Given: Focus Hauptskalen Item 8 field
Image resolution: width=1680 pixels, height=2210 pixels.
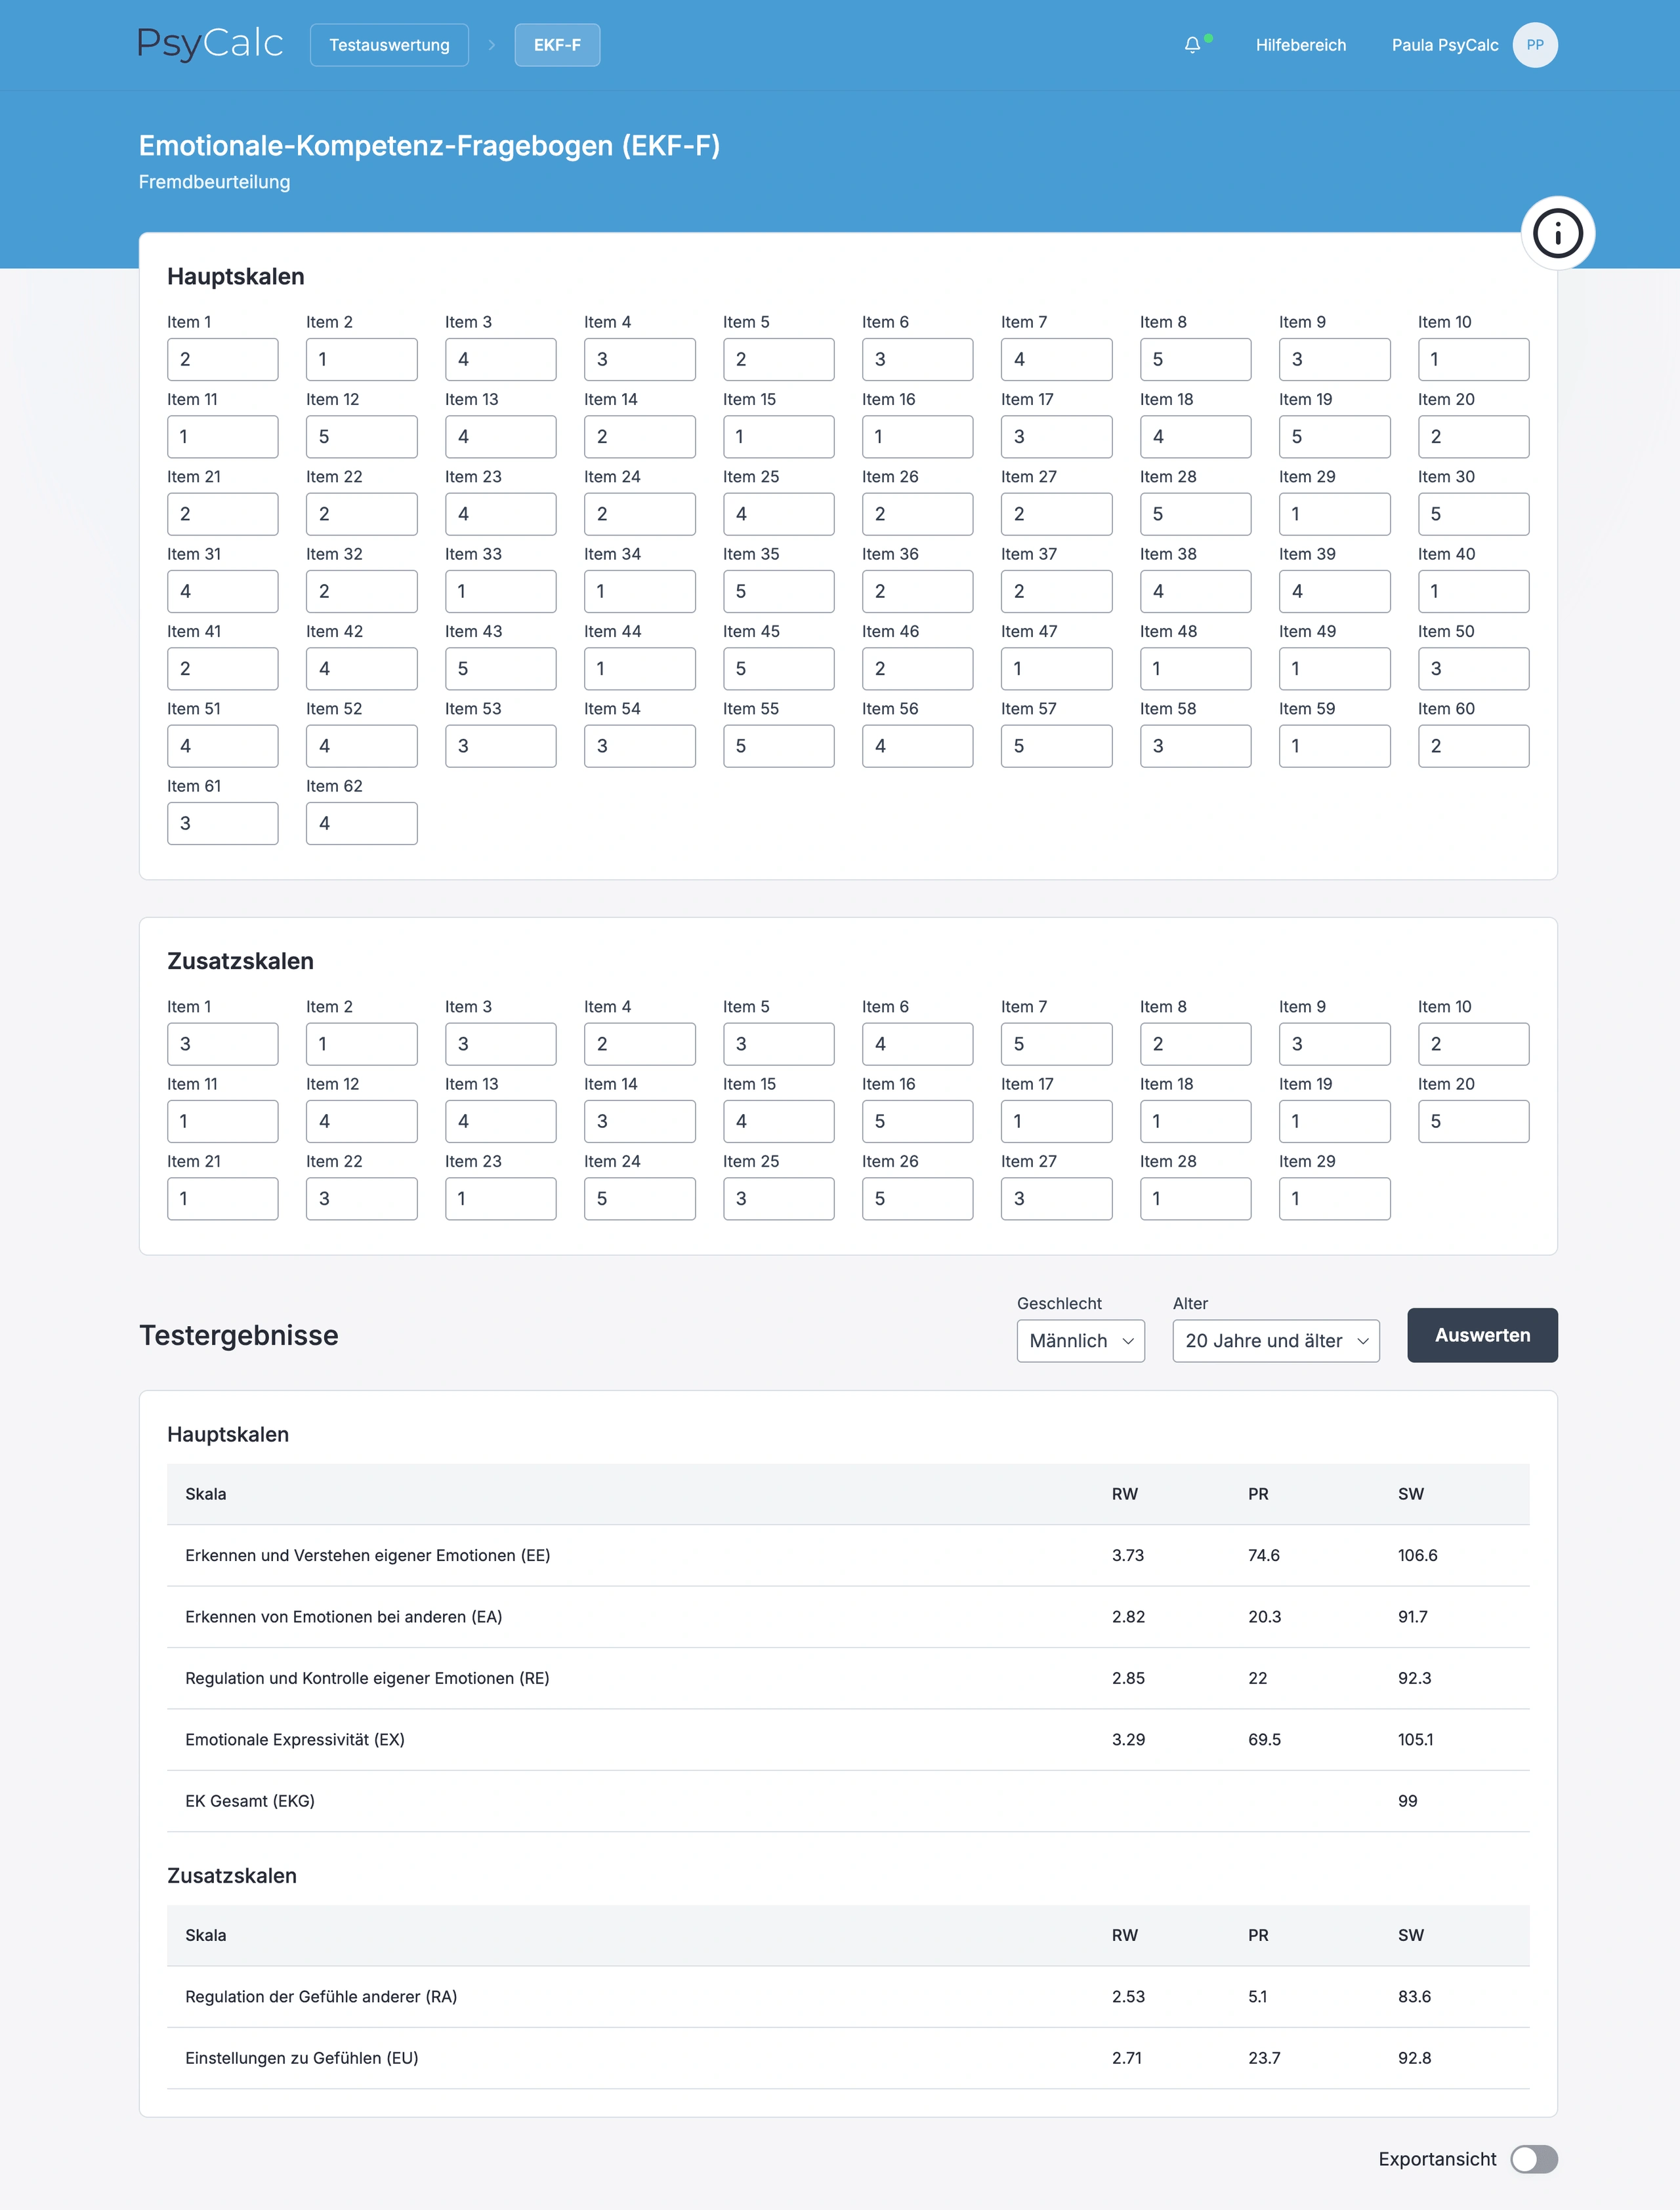Looking at the screenshot, I should pos(1195,359).
